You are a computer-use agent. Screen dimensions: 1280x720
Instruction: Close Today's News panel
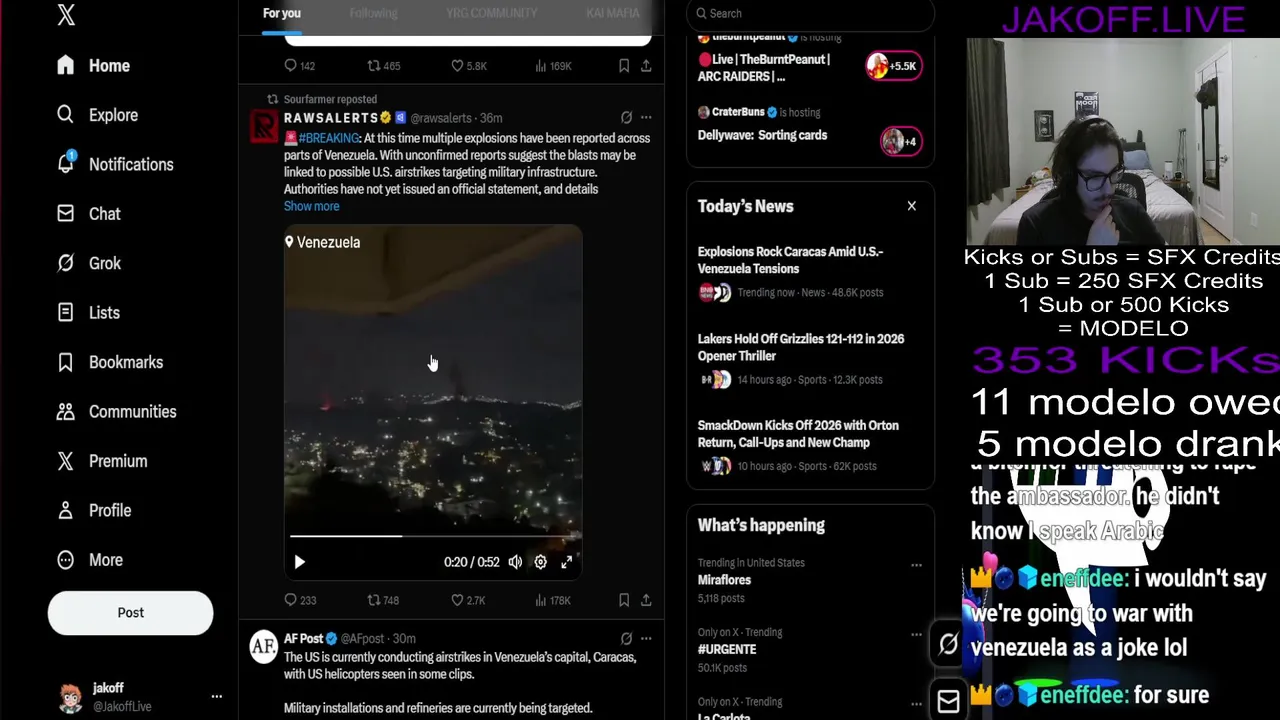[911, 206]
